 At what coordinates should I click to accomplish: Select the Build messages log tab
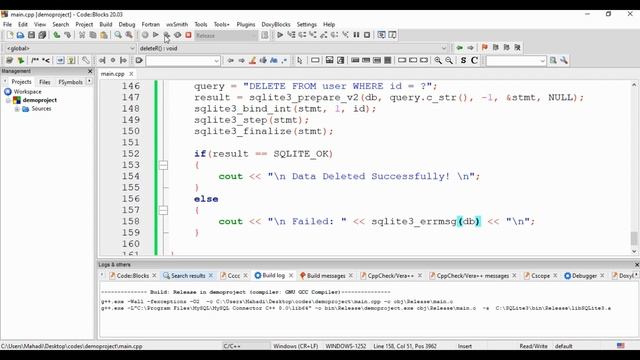(x=326, y=276)
